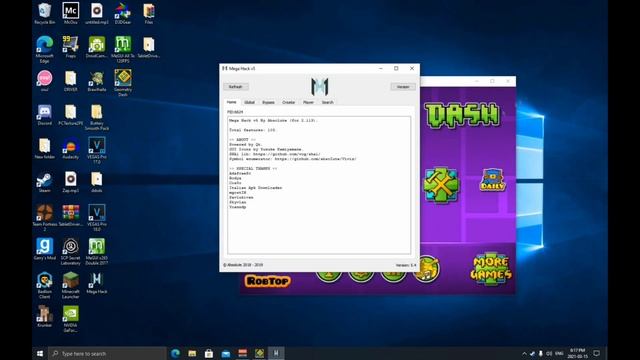The height and width of the screenshot is (360, 640).
Task: Click the Total features line in the text box
Action: click(x=252, y=130)
